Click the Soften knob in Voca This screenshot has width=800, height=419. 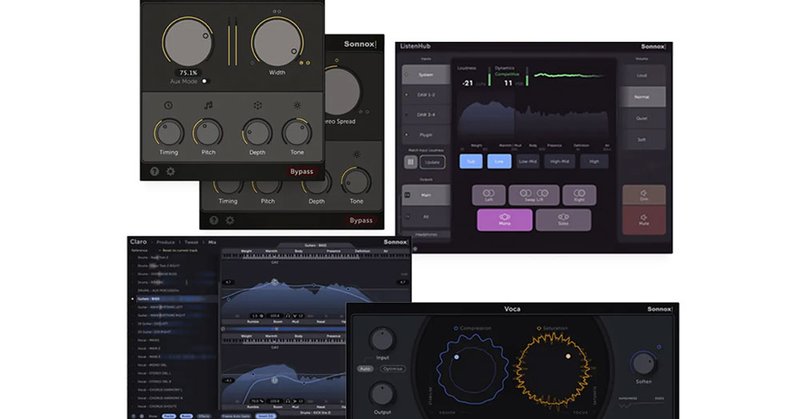click(643, 363)
